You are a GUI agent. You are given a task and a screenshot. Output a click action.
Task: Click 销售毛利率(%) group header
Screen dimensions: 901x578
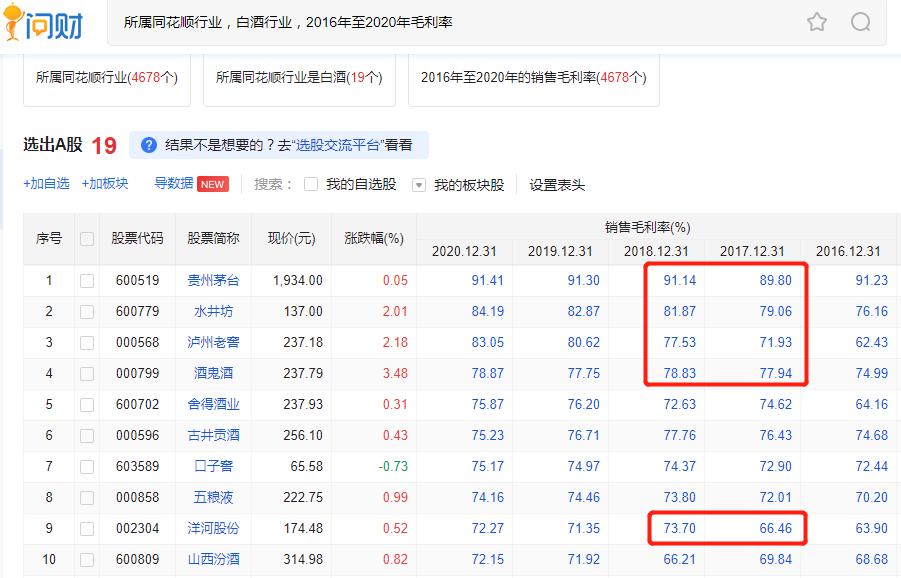[648, 228]
